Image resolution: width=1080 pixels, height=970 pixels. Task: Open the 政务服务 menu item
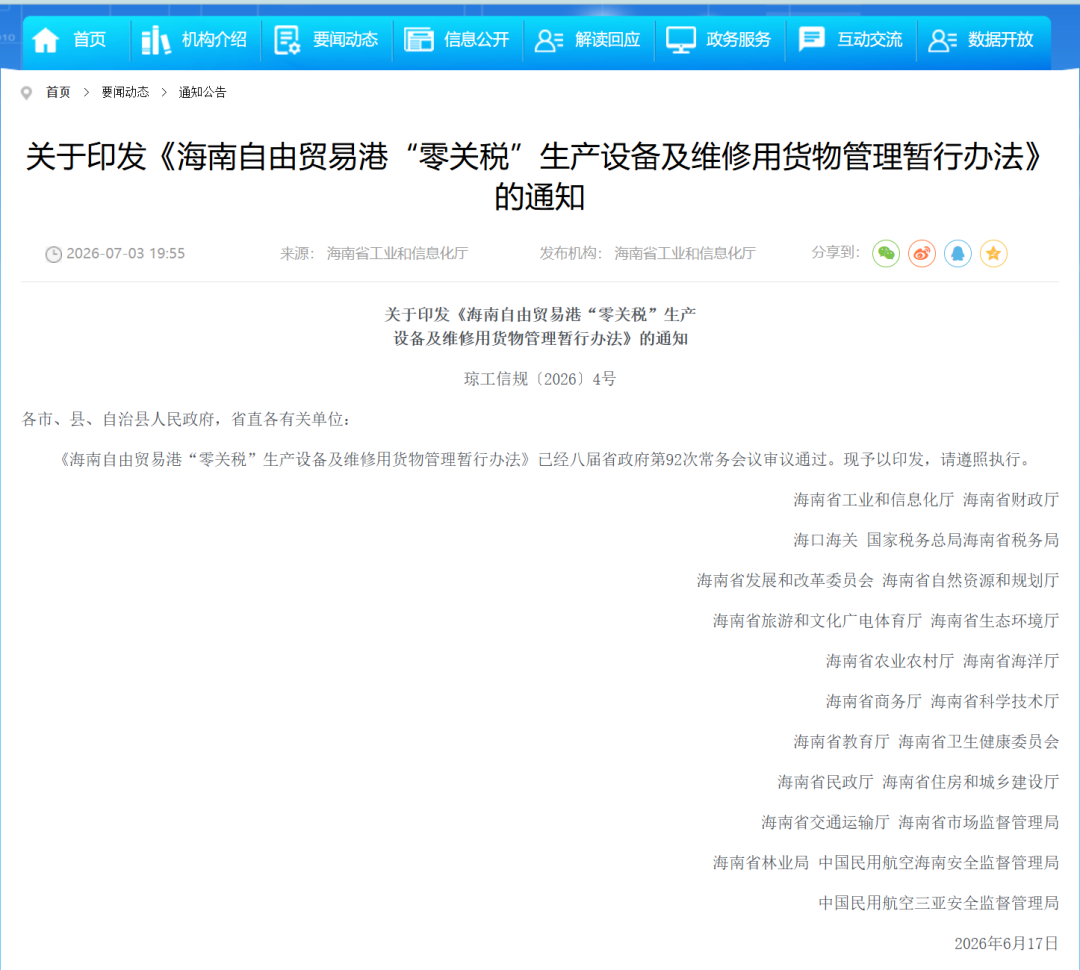point(738,39)
